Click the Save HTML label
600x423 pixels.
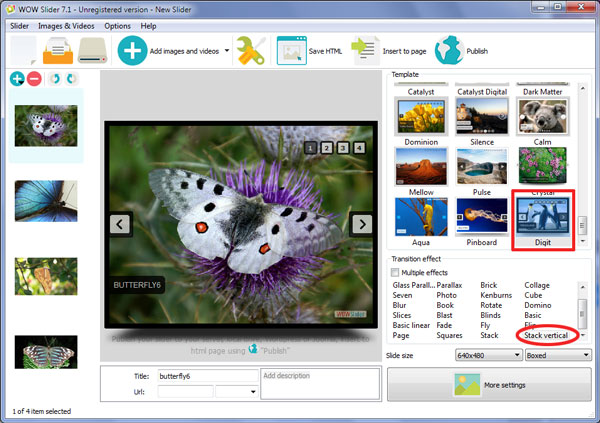[325, 51]
